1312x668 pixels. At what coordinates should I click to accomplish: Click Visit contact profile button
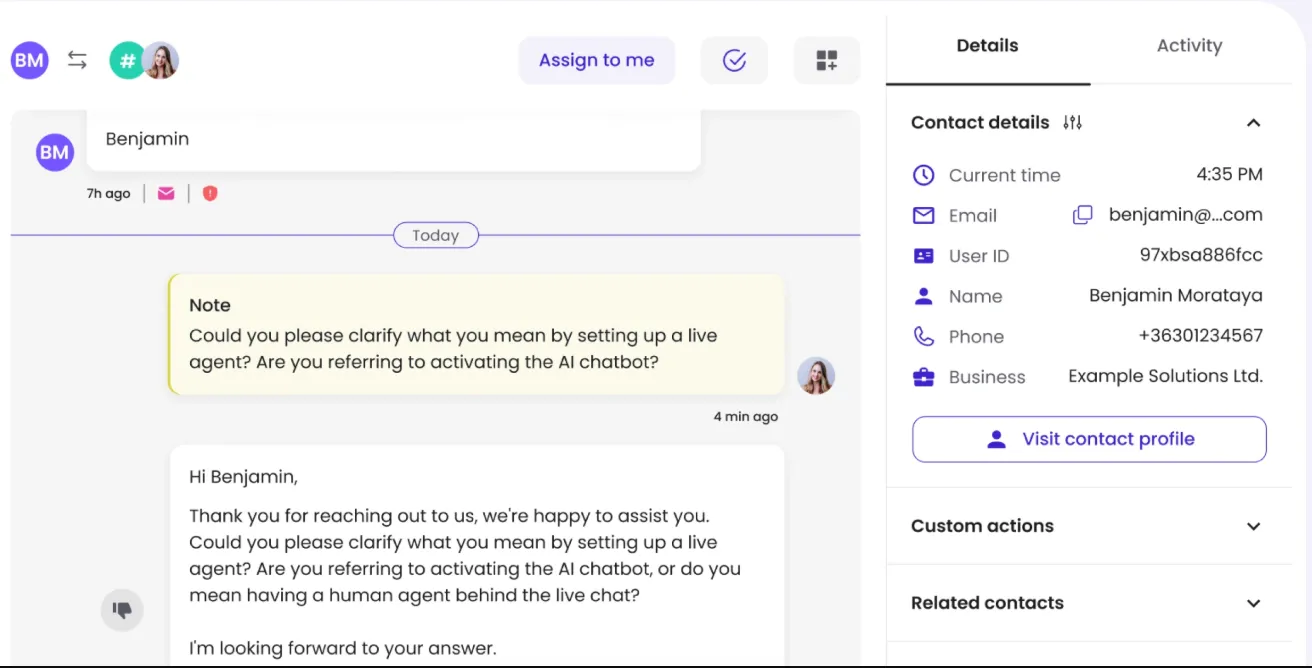pos(1089,439)
